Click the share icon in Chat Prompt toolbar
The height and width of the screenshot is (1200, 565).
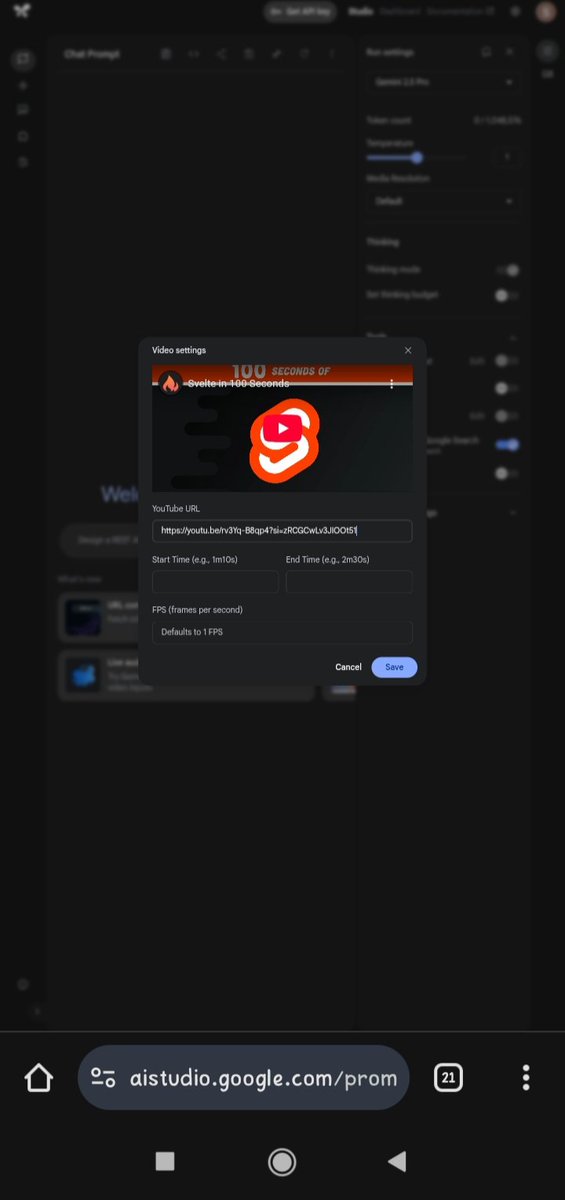pyautogui.click(x=222, y=53)
